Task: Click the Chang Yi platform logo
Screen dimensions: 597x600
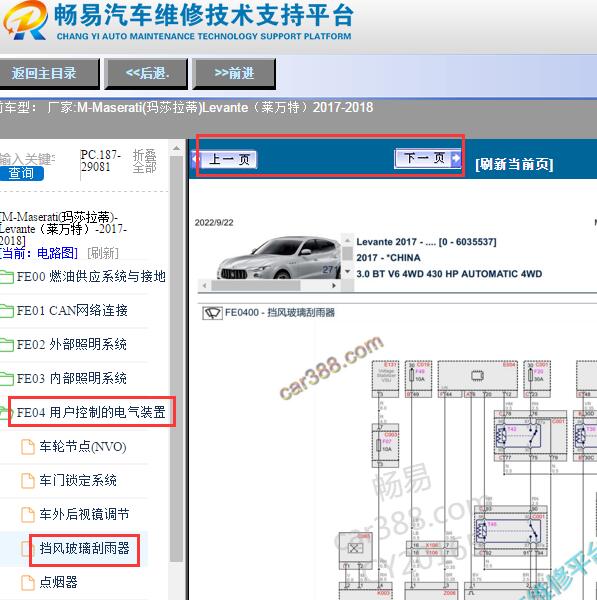Action: pyautogui.click(x=25, y=20)
